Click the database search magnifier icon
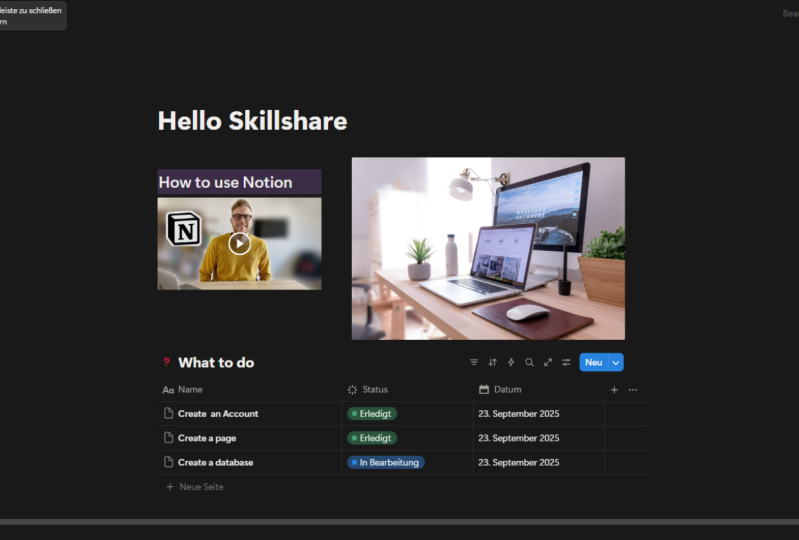799x540 pixels. [529, 362]
